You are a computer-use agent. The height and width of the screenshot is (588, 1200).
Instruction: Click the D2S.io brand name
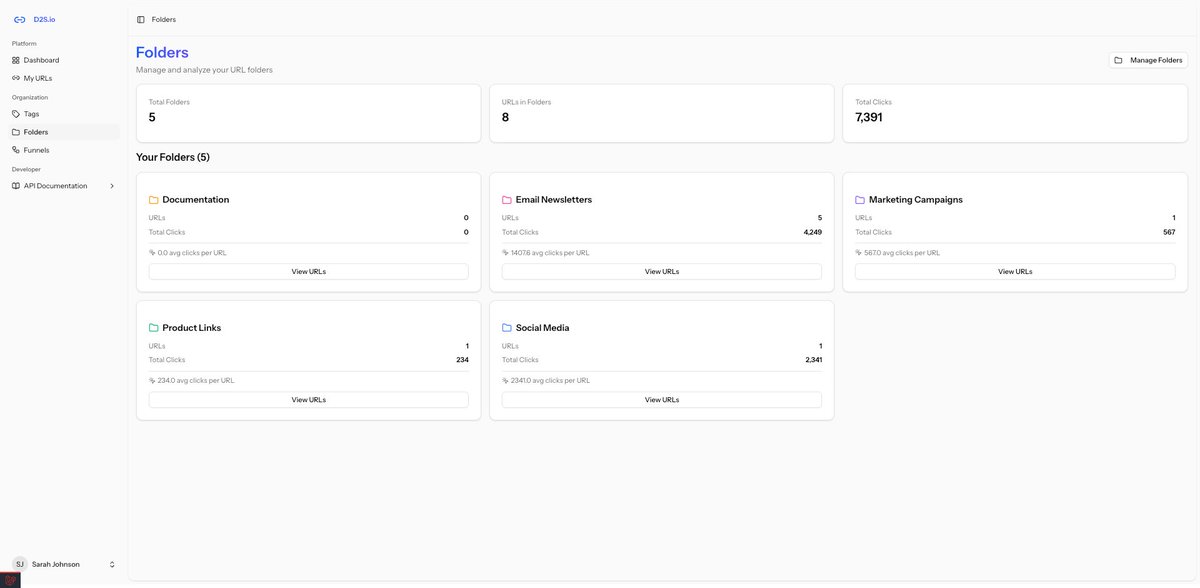(44, 19)
